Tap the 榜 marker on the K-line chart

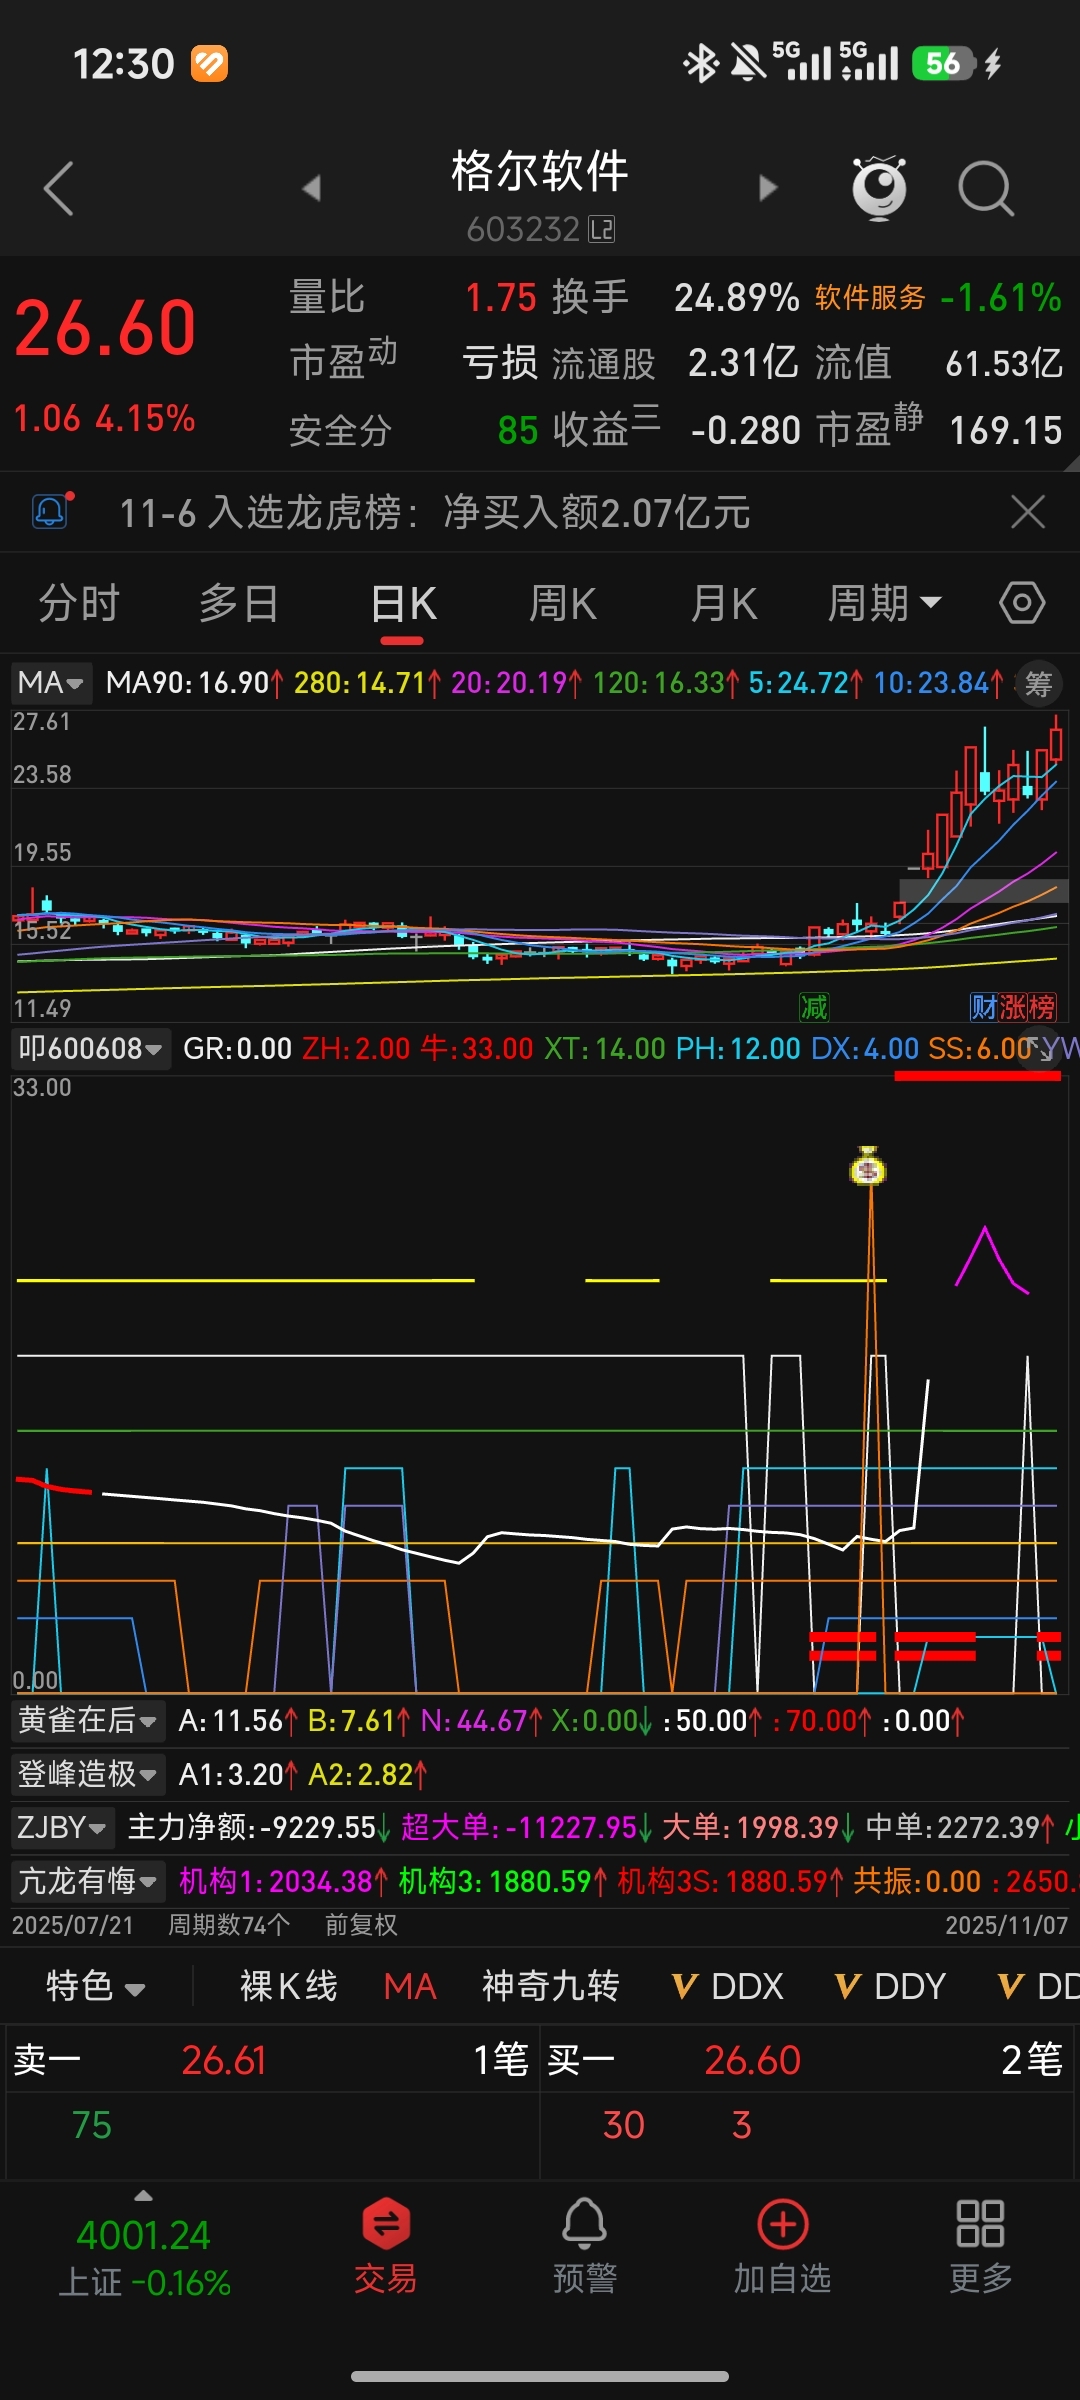pos(1041,1007)
